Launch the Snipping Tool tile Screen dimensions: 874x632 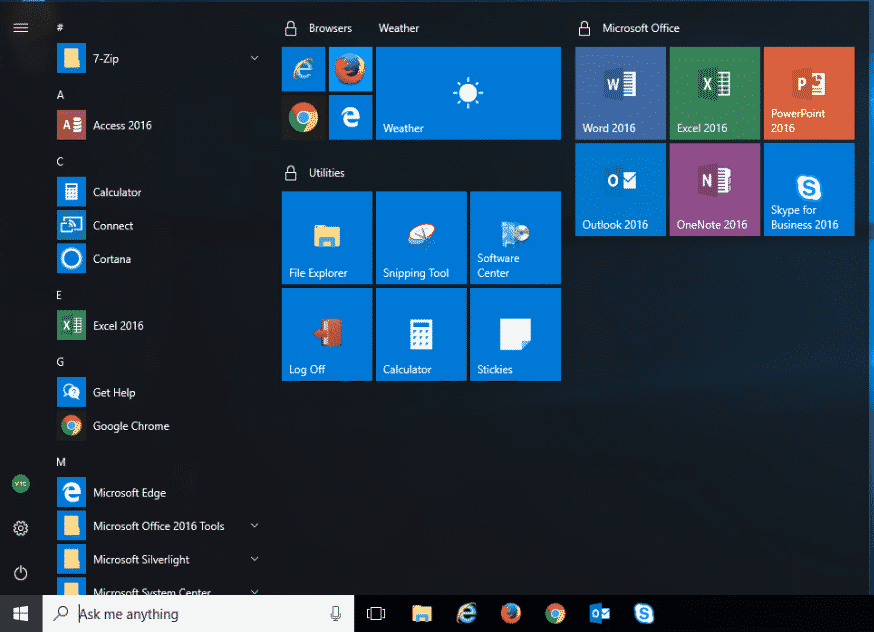421,238
